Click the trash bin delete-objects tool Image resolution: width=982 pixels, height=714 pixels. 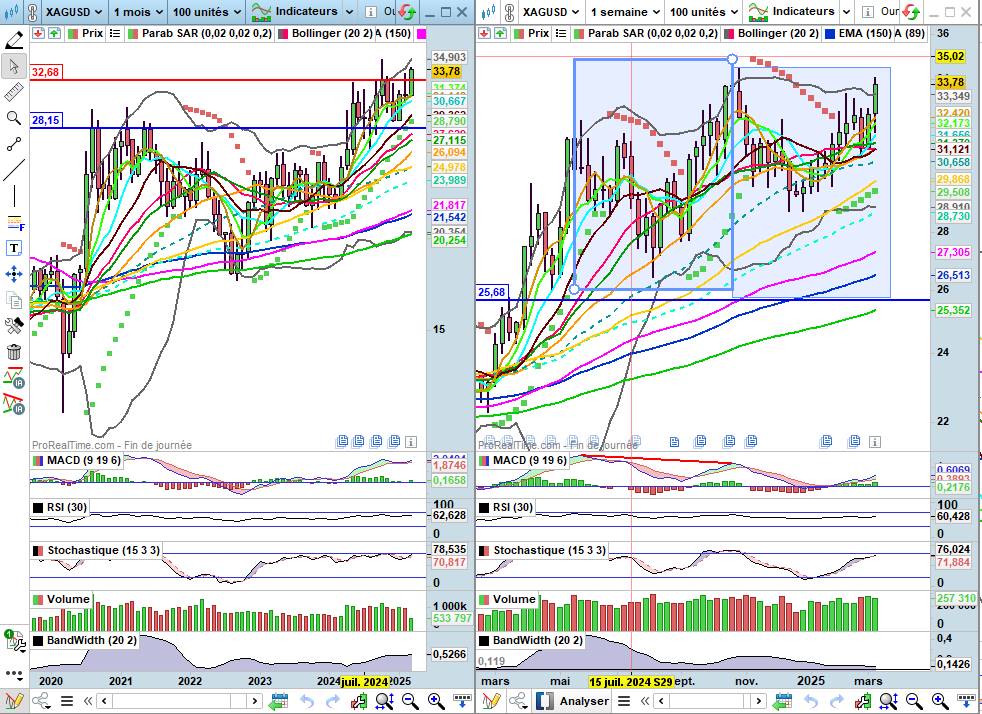click(x=14, y=351)
